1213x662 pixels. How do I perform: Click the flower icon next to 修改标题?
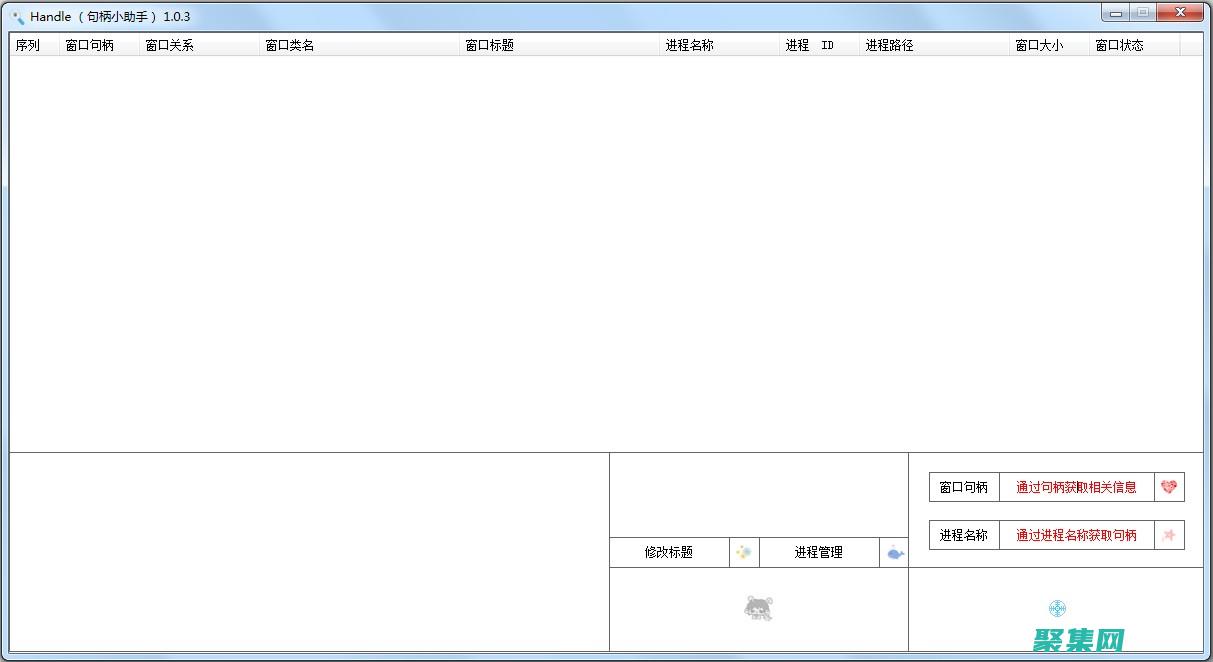744,552
